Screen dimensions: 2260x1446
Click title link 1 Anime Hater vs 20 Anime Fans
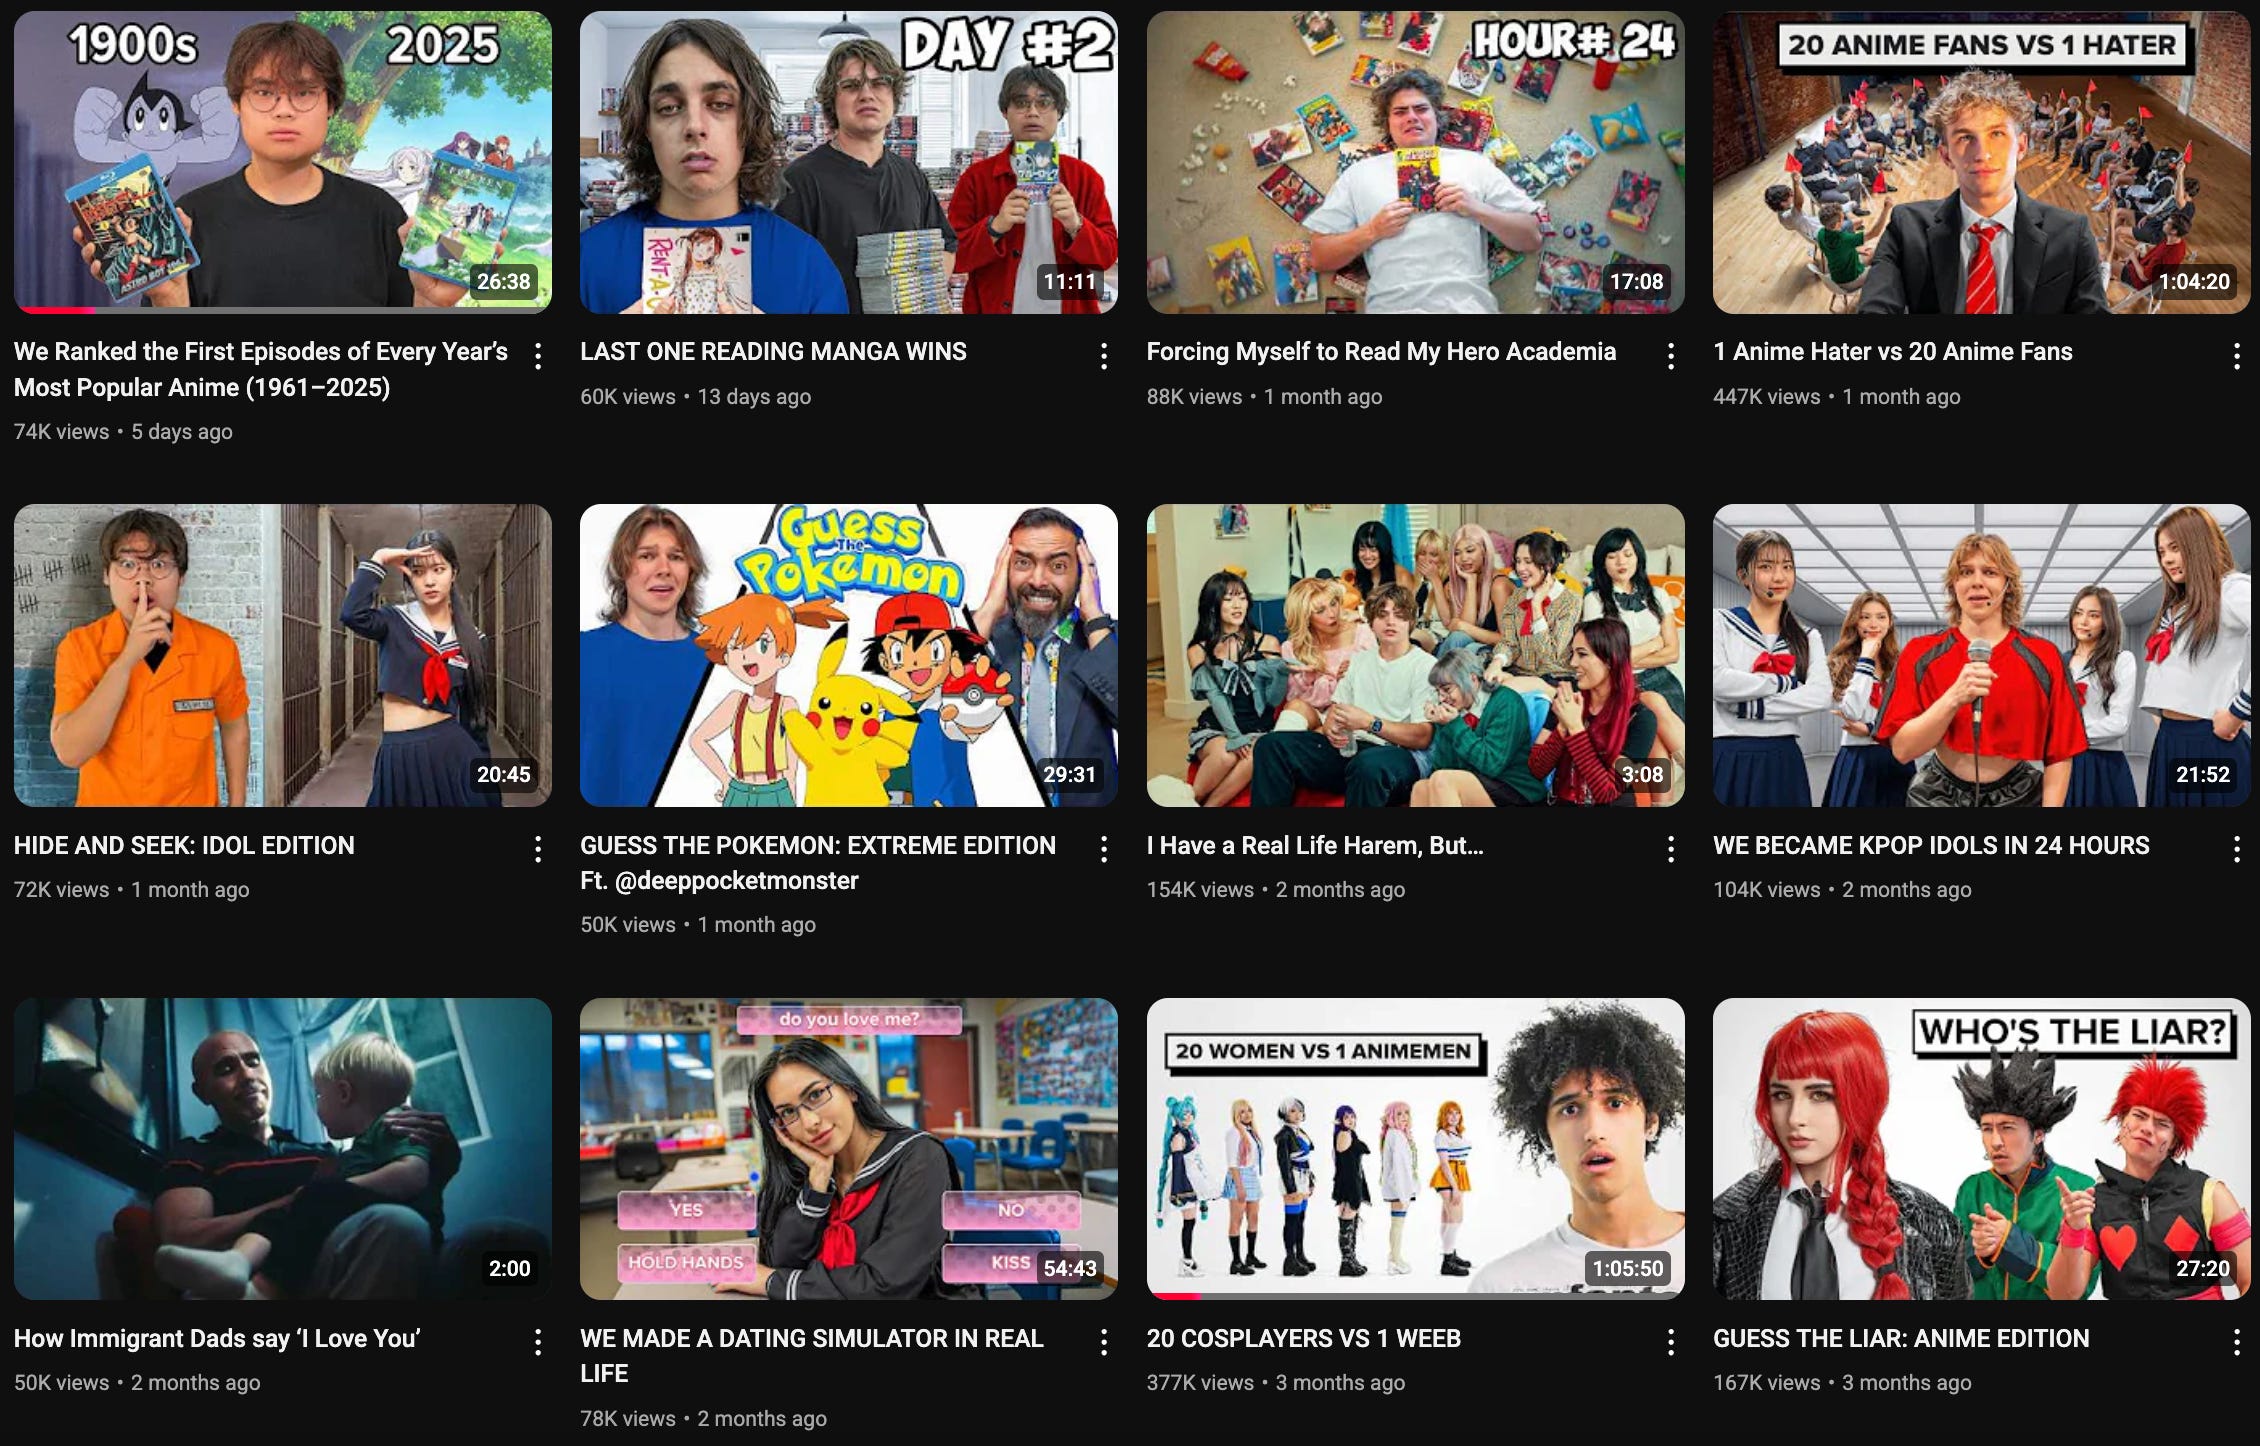point(1892,352)
